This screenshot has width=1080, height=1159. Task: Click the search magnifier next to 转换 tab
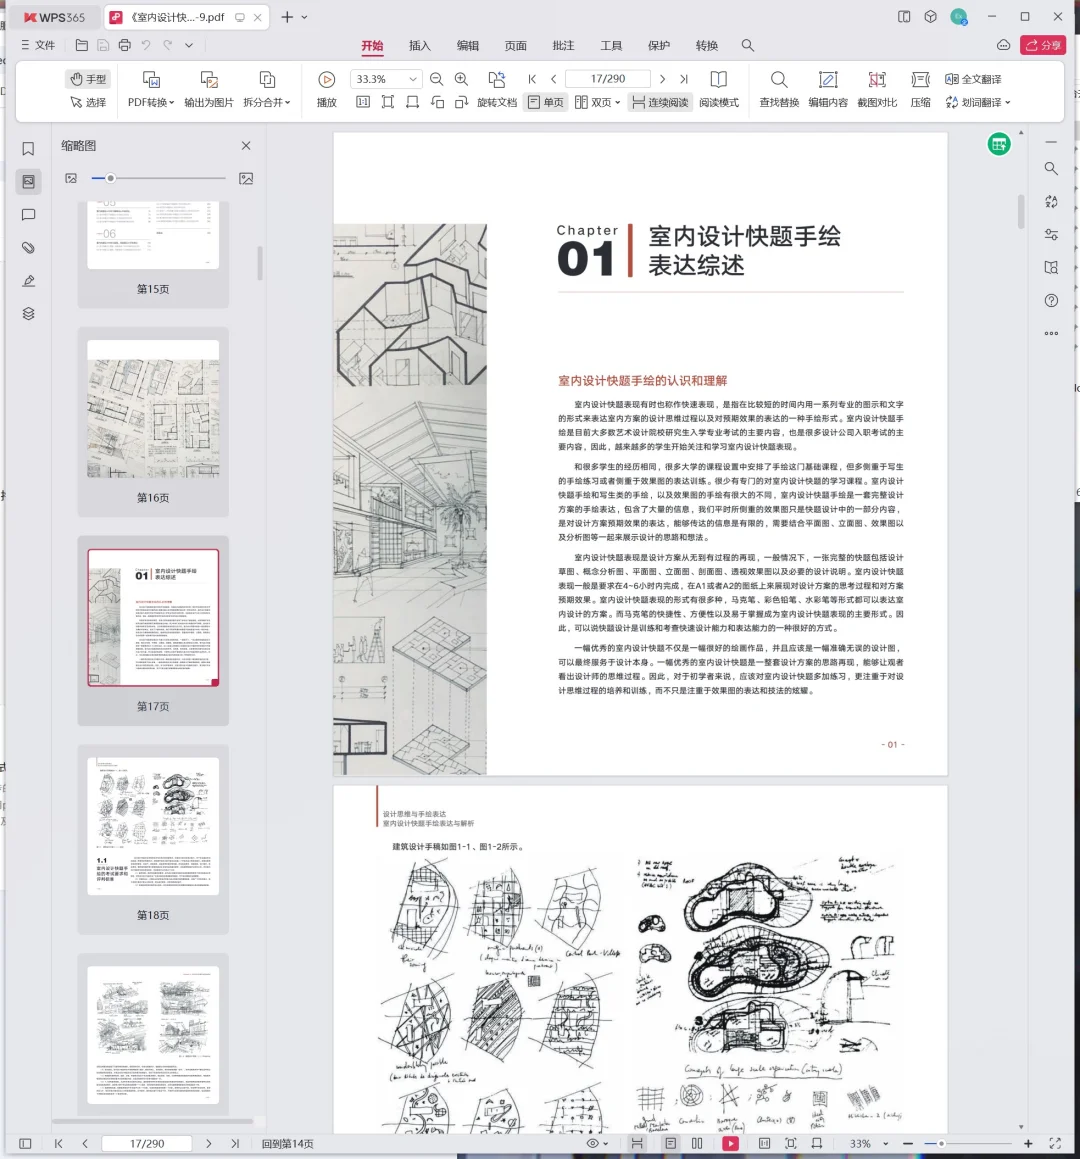[747, 45]
